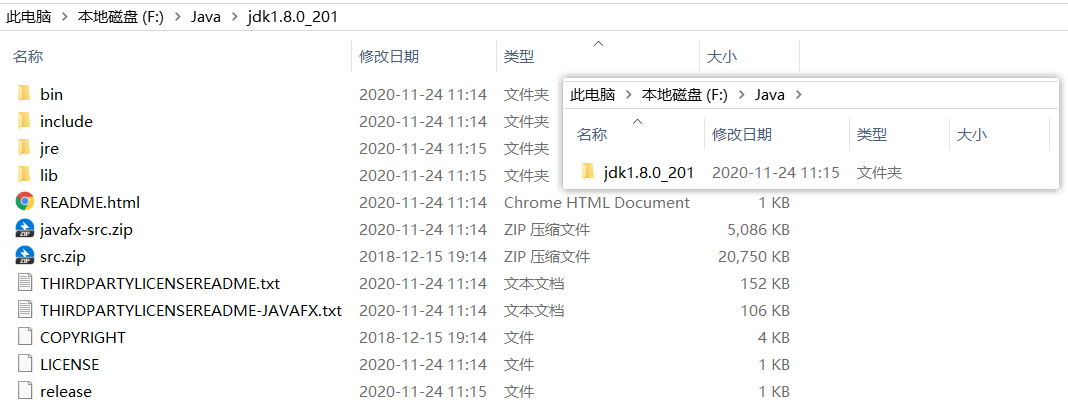Select file name THIRDPARTYLICENSEREADME.txt
The height and width of the screenshot is (407, 1068).
coord(160,283)
